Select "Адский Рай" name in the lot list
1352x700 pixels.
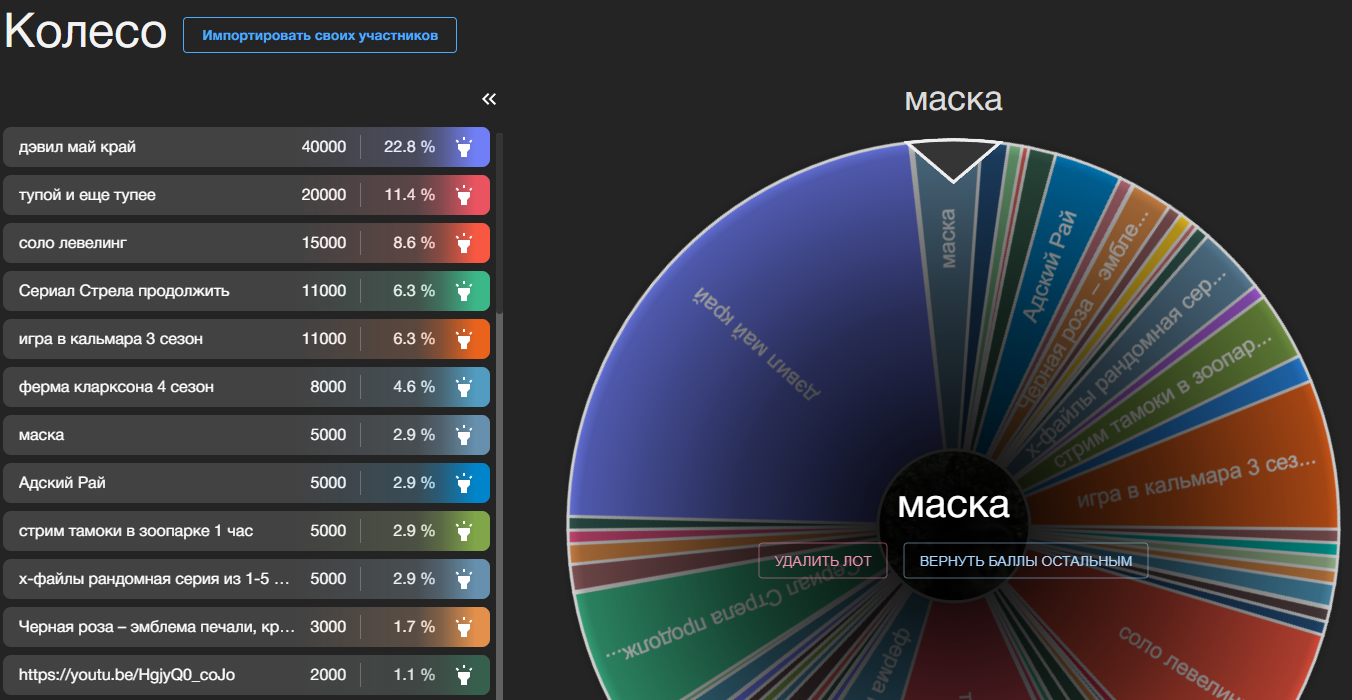tap(62, 483)
